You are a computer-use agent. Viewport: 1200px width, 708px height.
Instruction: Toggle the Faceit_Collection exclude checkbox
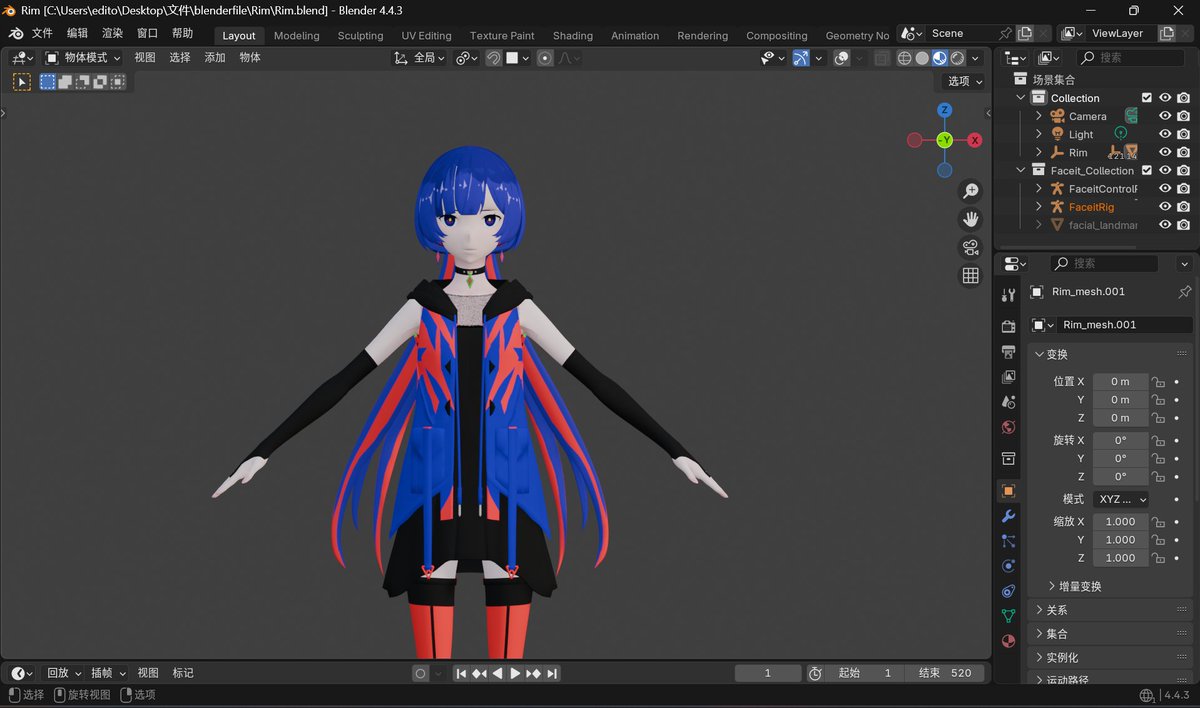coord(1147,170)
